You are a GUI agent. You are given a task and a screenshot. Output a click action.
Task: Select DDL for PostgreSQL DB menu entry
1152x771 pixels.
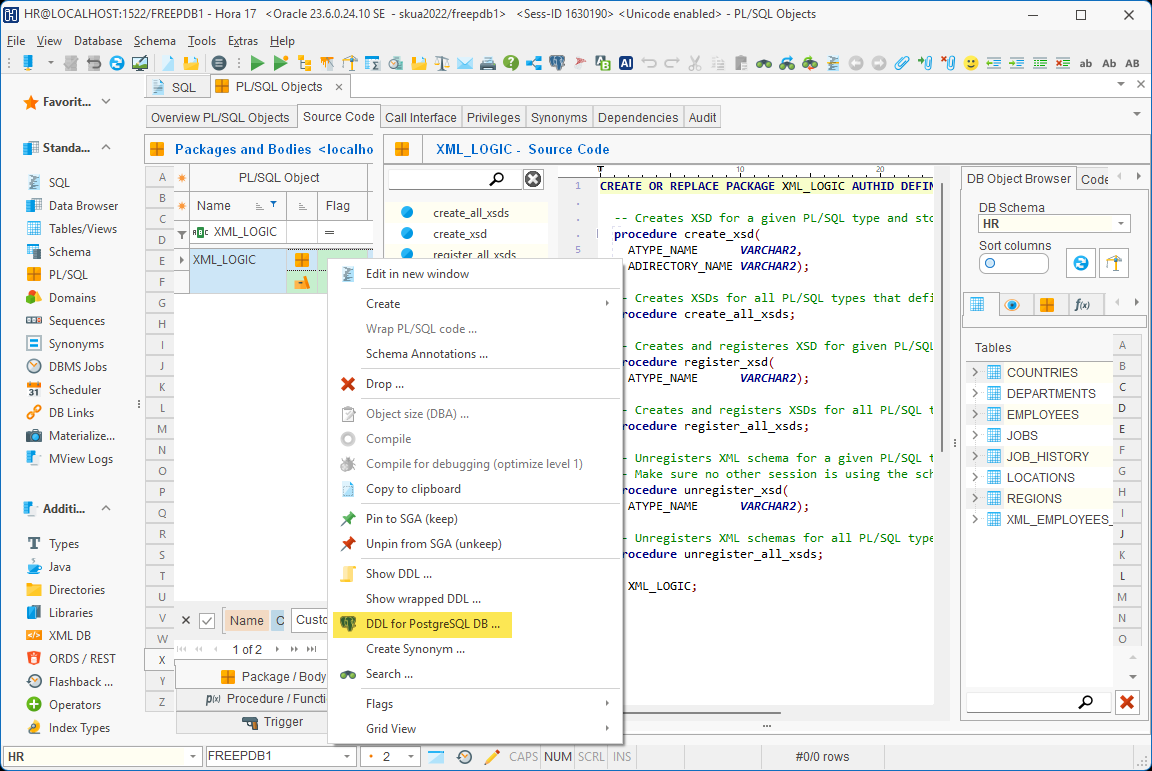click(x=432, y=624)
